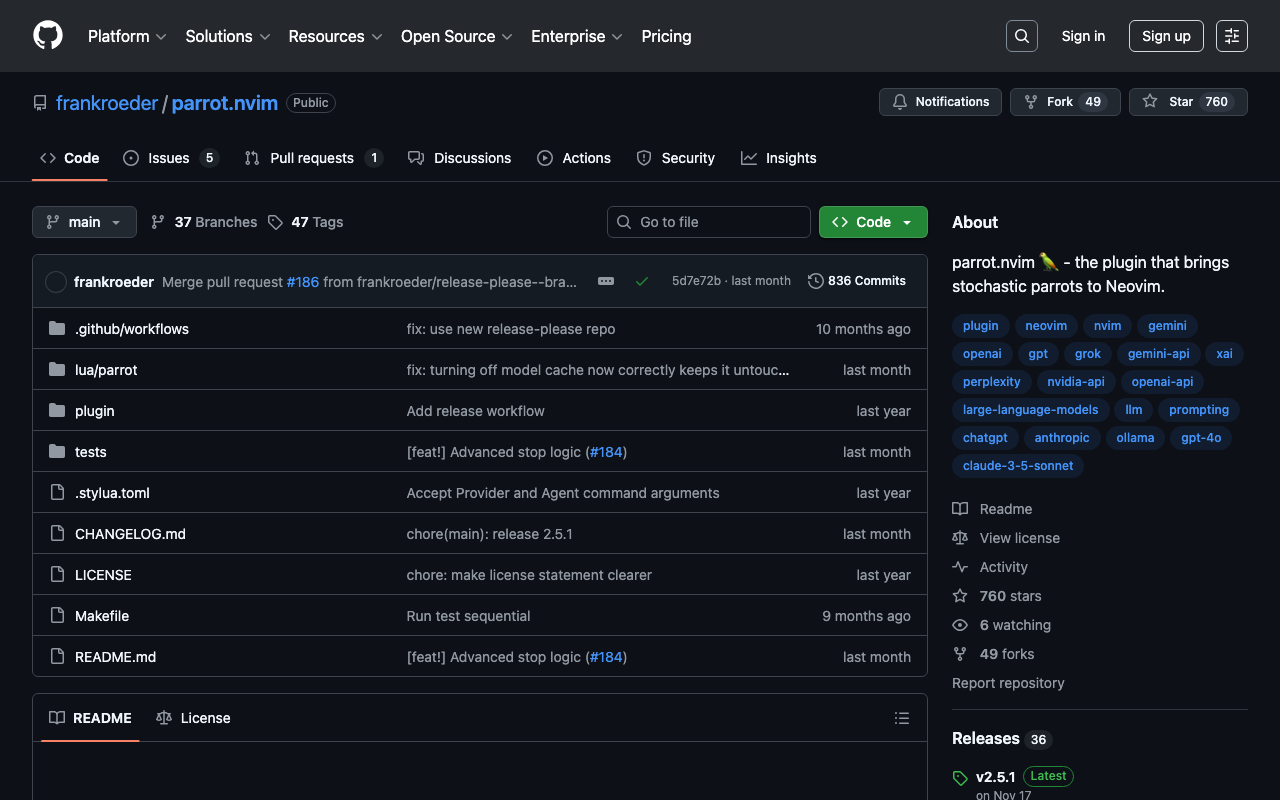Switch to the Issues tab
The height and width of the screenshot is (800, 1280).
click(169, 158)
